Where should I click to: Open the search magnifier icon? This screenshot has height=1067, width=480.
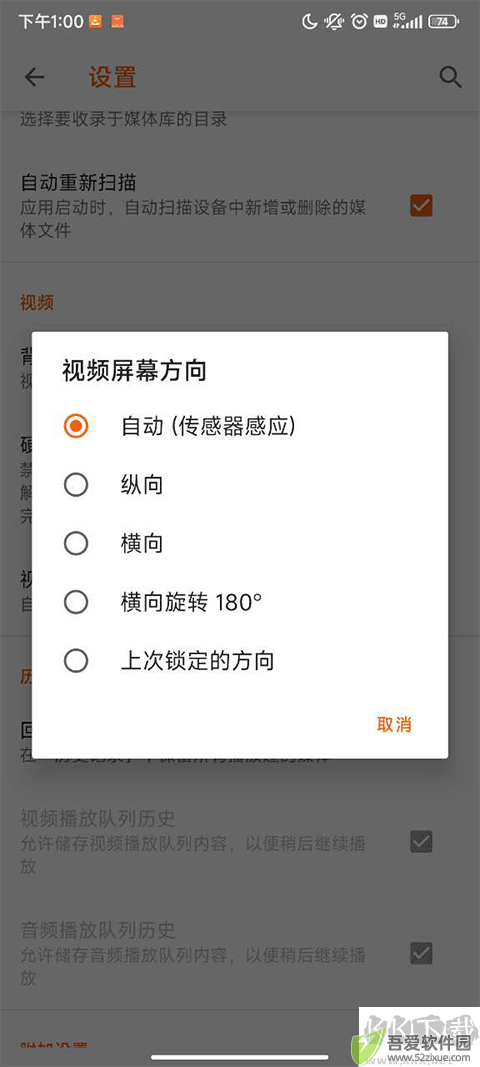tap(450, 77)
